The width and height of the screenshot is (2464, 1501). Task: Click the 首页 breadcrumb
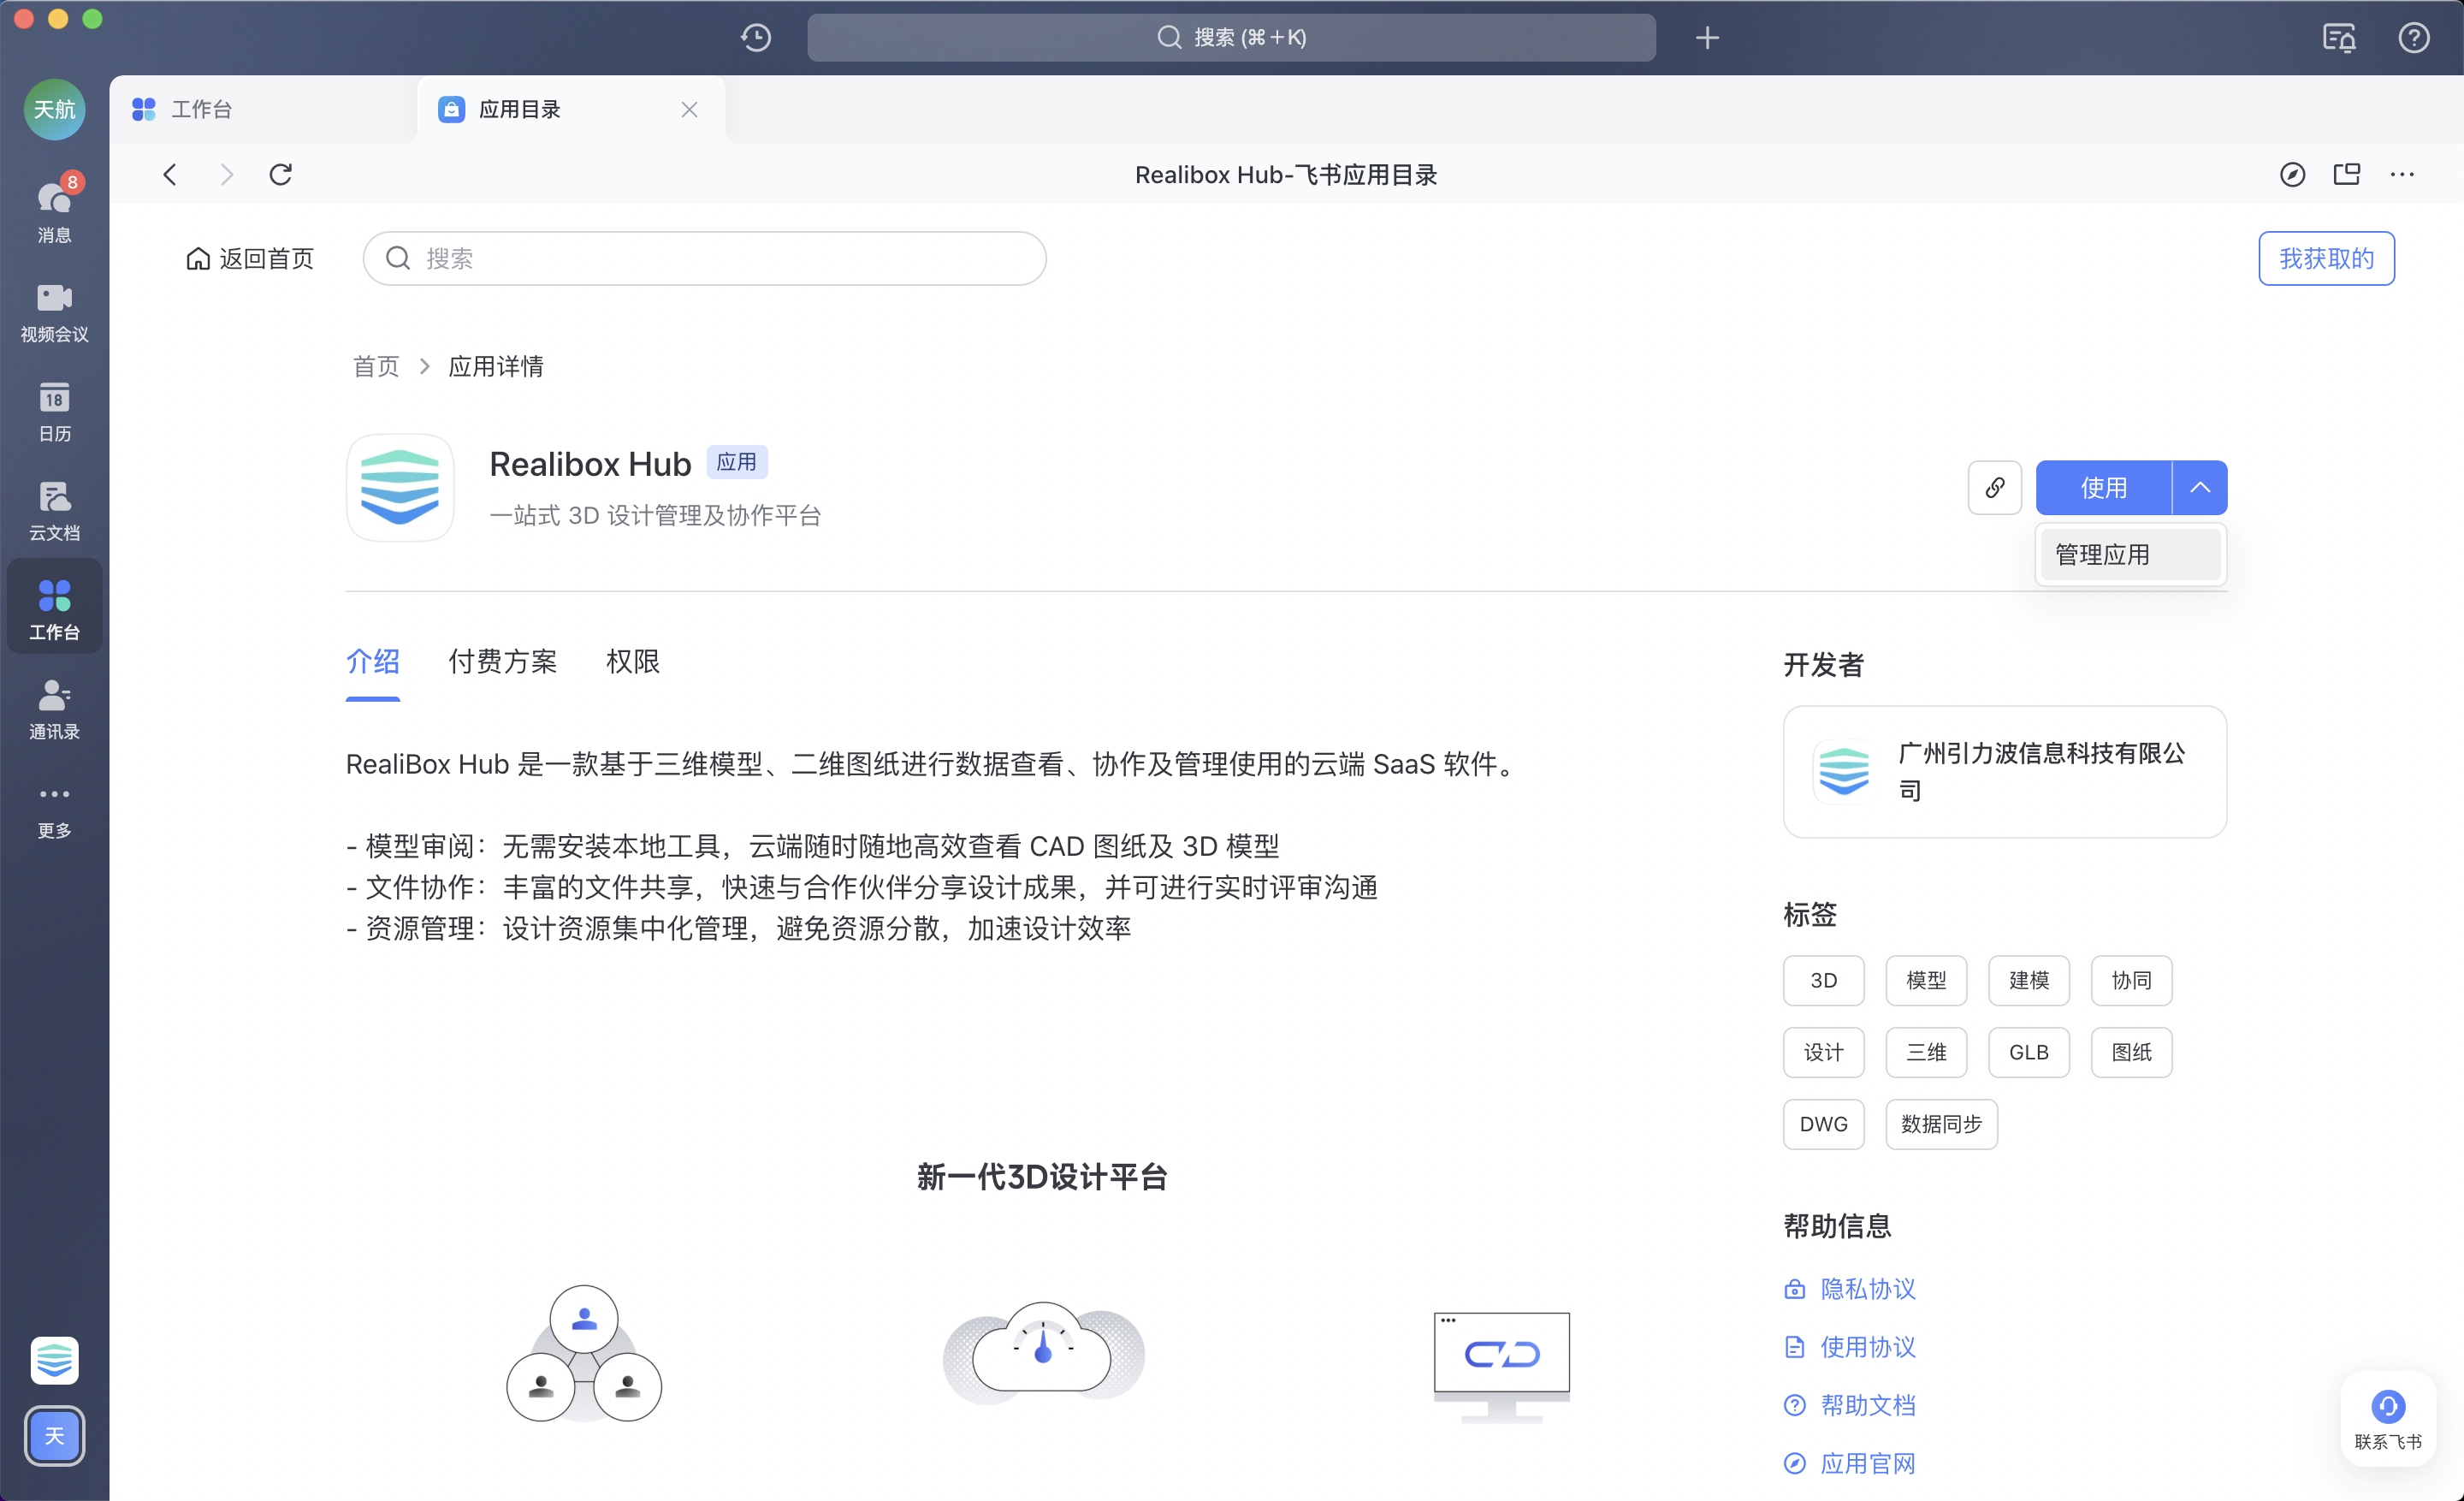click(376, 366)
